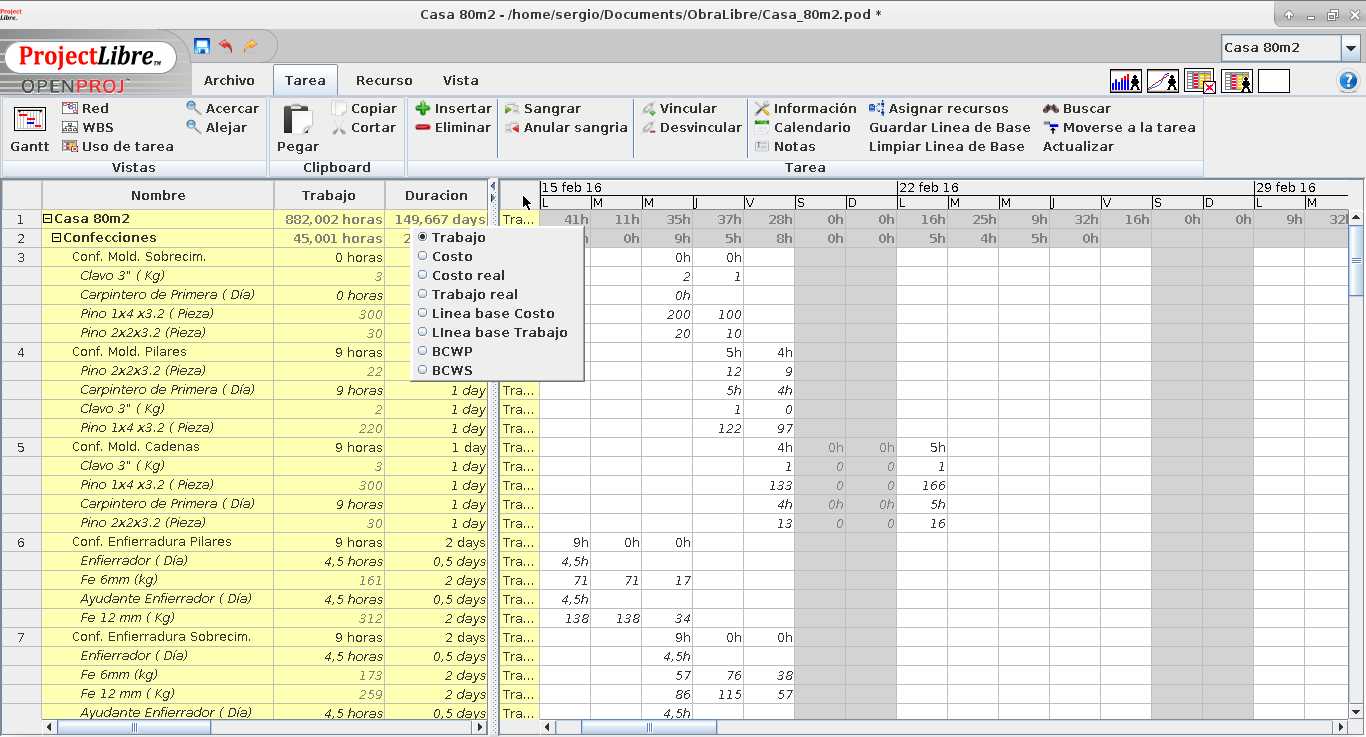Viewport: 1366px width, 737px height.
Task: Click the ProjectLibre logo
Action: click(90, 57)
